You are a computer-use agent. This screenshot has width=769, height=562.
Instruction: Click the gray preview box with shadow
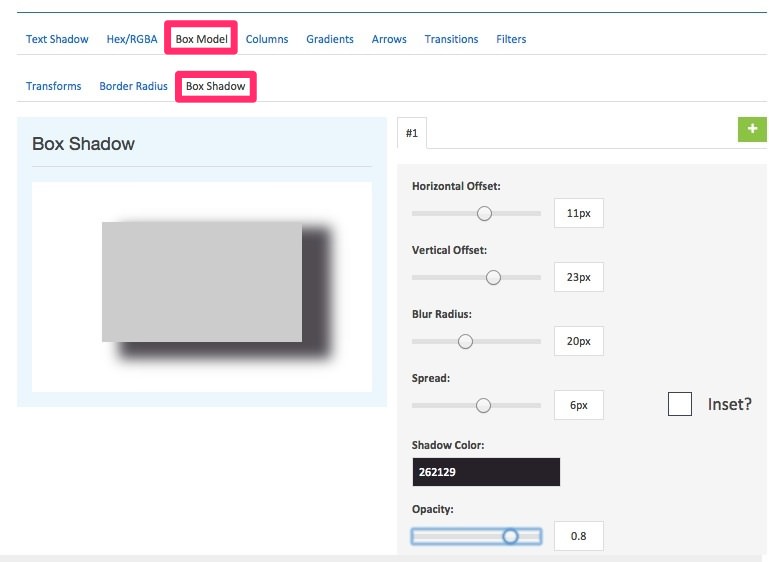(x=202, y=281)
